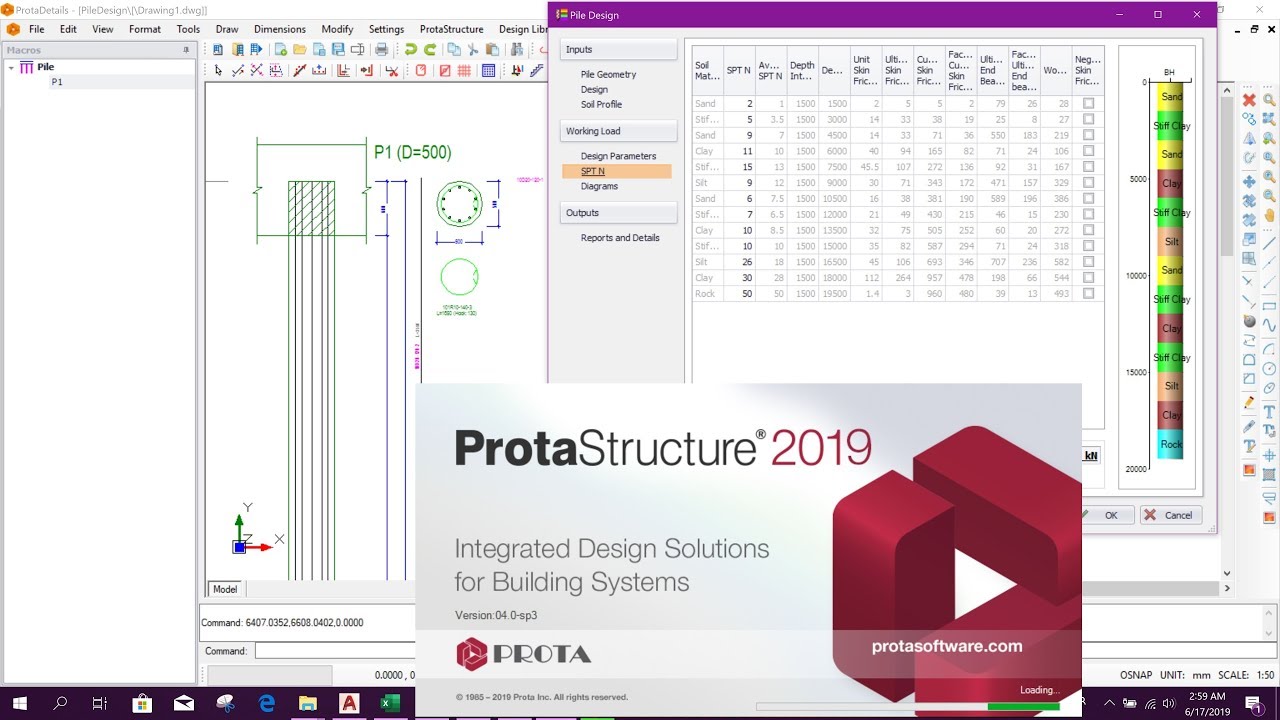Activate the Zoom magnifier tool

click(1268, 100)
